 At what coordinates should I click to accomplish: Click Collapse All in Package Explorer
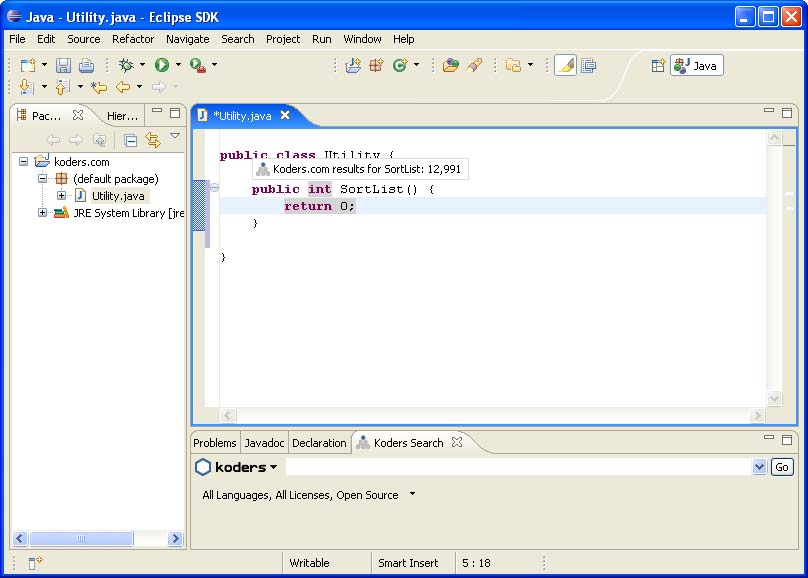130,140
